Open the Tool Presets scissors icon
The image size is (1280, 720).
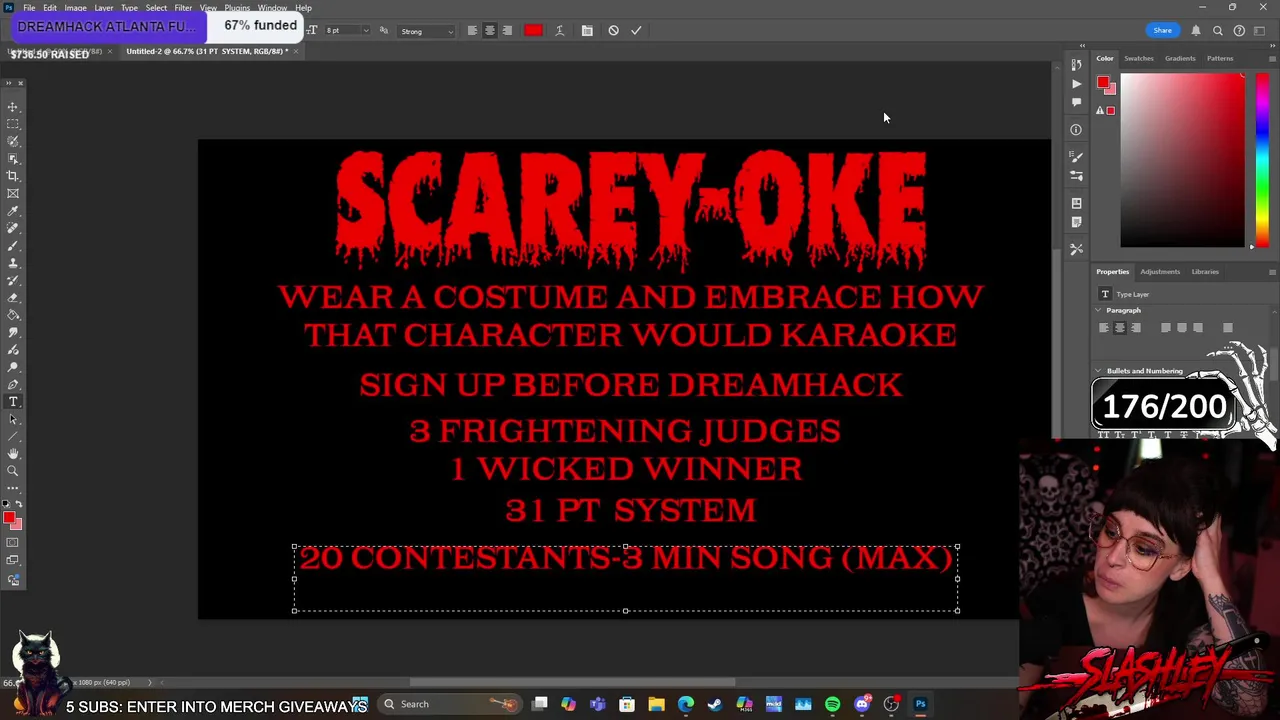point(1076,248)
